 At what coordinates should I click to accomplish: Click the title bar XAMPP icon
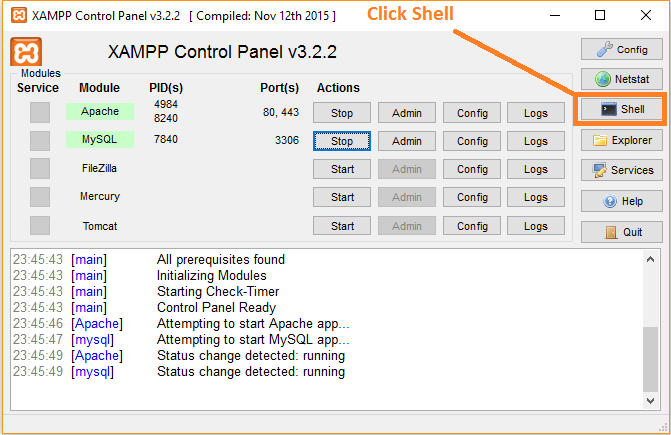coord(17,16)
